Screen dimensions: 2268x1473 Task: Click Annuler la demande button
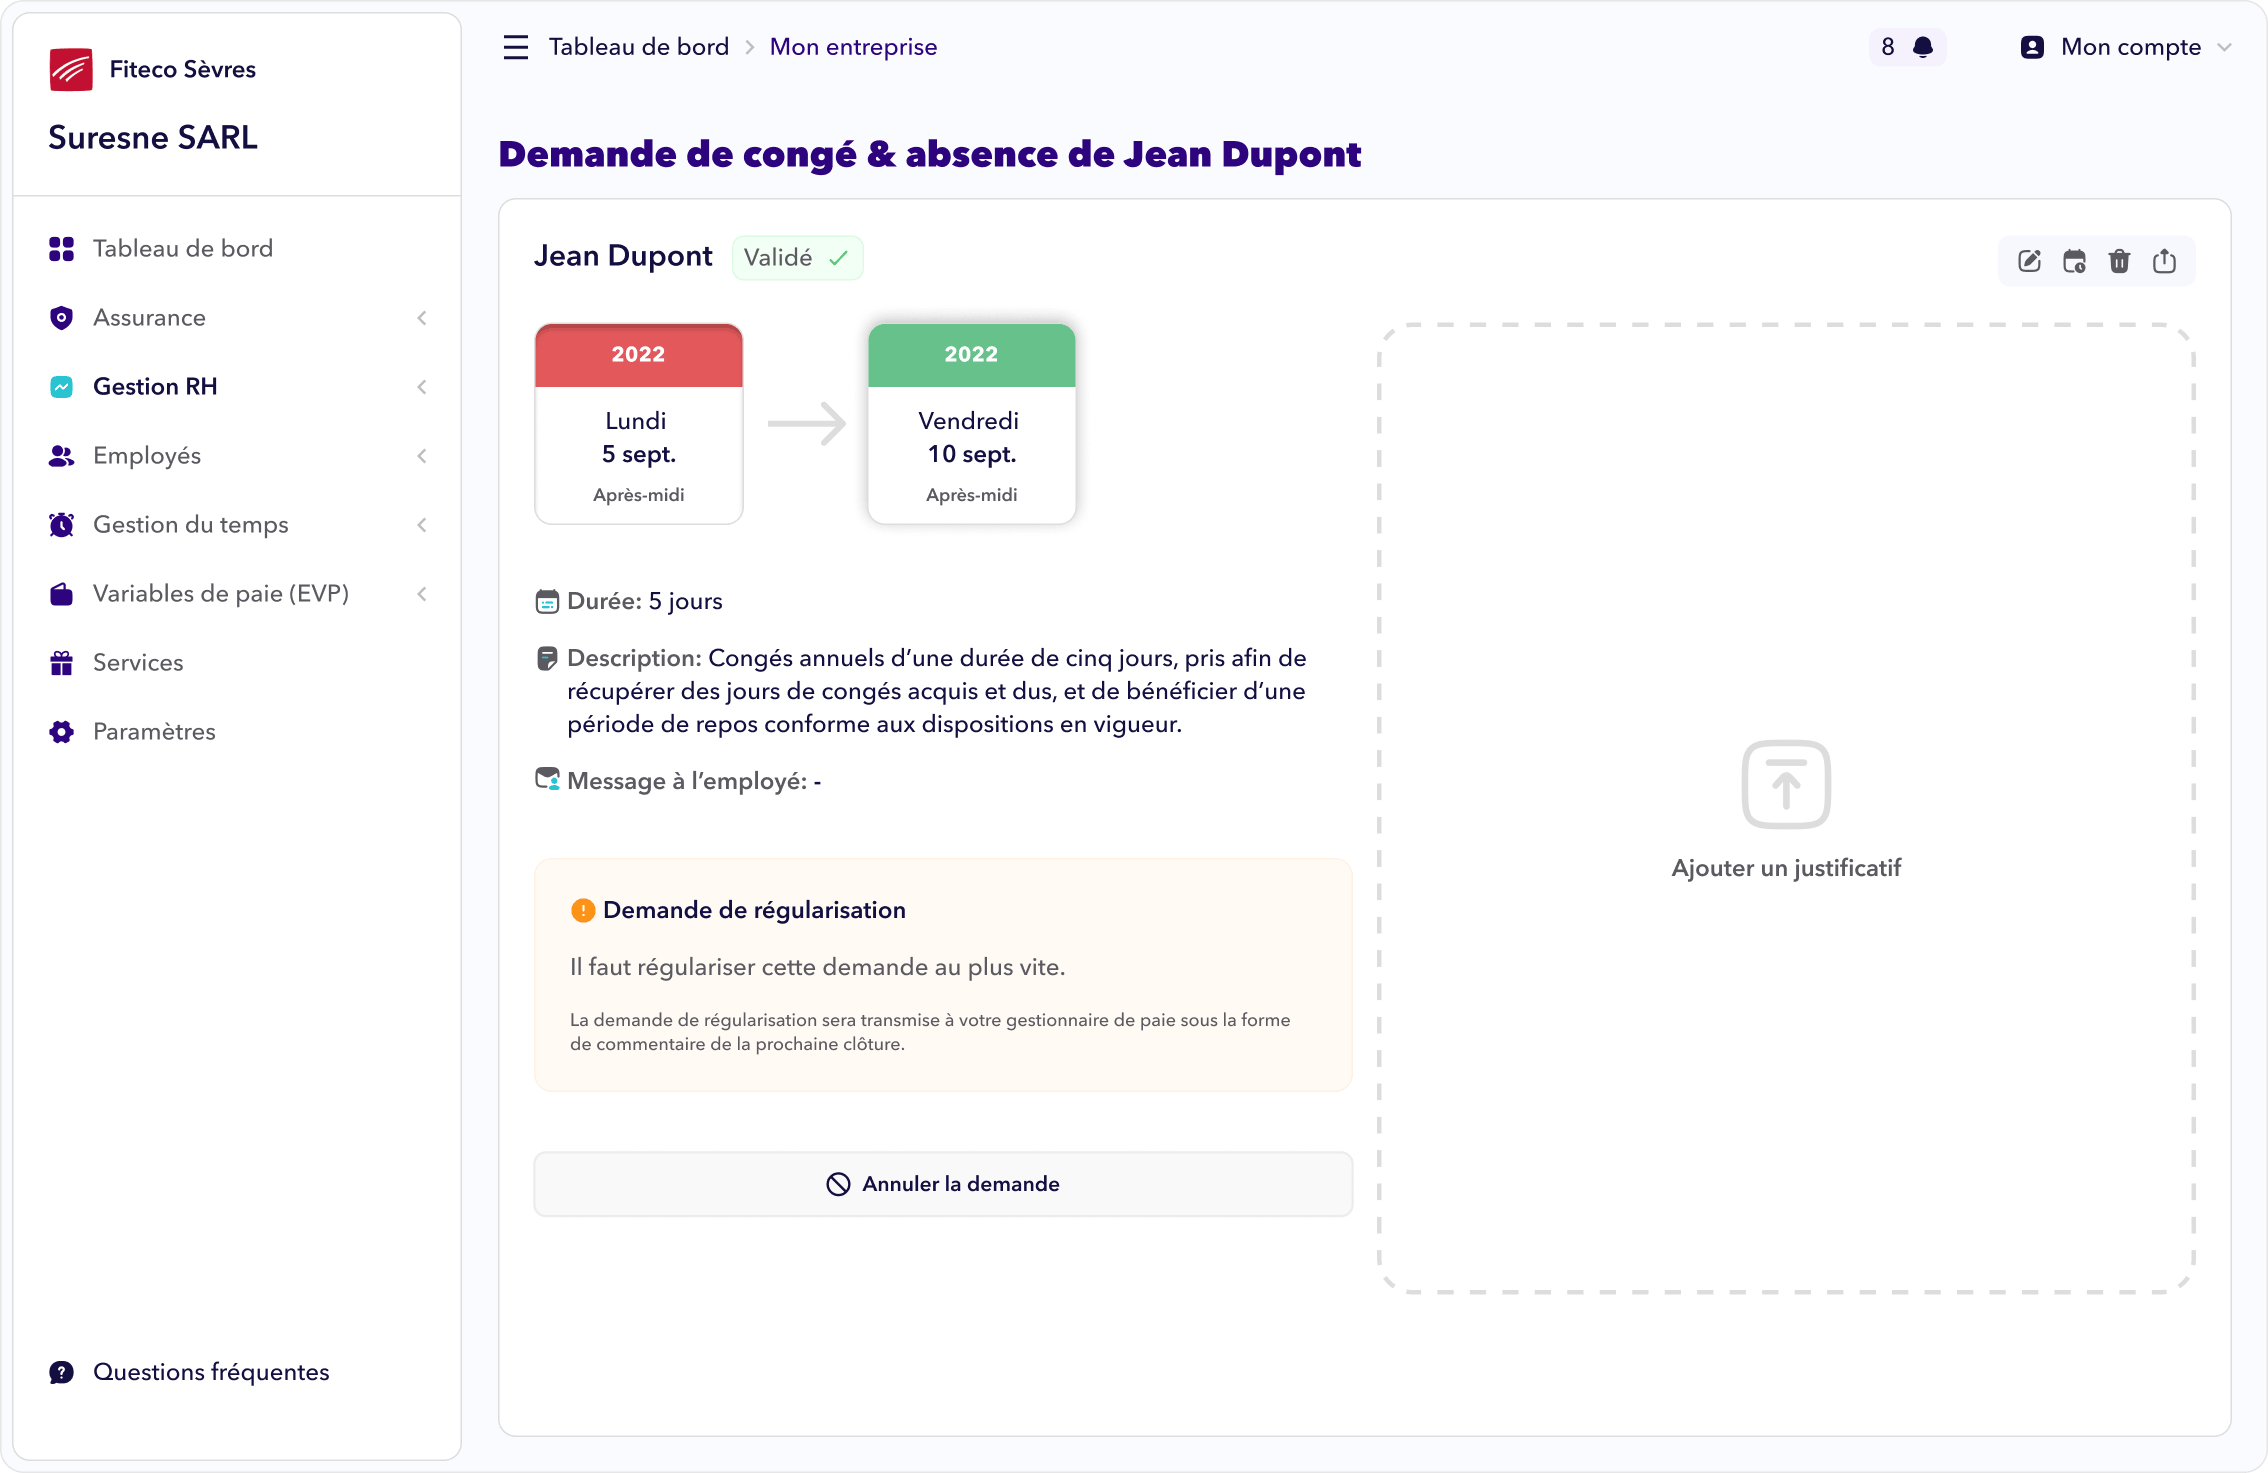pos(942,1184)
